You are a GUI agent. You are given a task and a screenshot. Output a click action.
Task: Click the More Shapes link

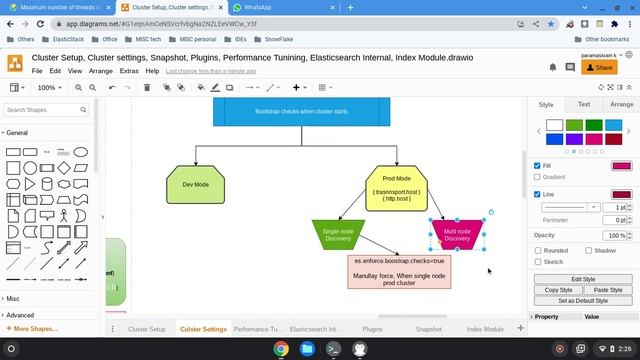[32, 329]
